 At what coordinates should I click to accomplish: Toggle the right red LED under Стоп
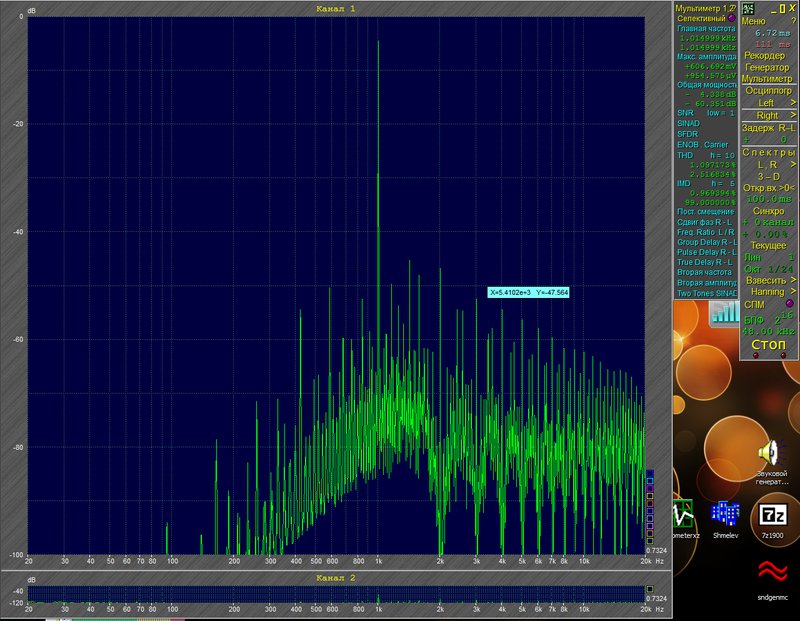(x=783, y=355)
